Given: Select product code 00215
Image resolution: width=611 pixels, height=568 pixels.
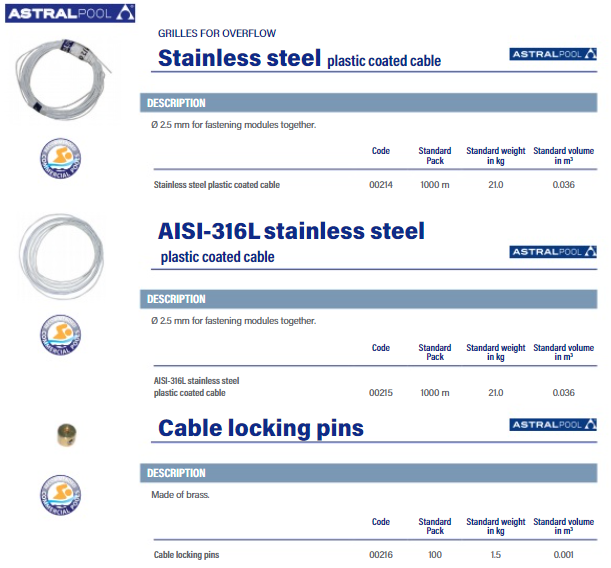Looking at the screenshot, I should pyautogui.click(x=381, y=393).
